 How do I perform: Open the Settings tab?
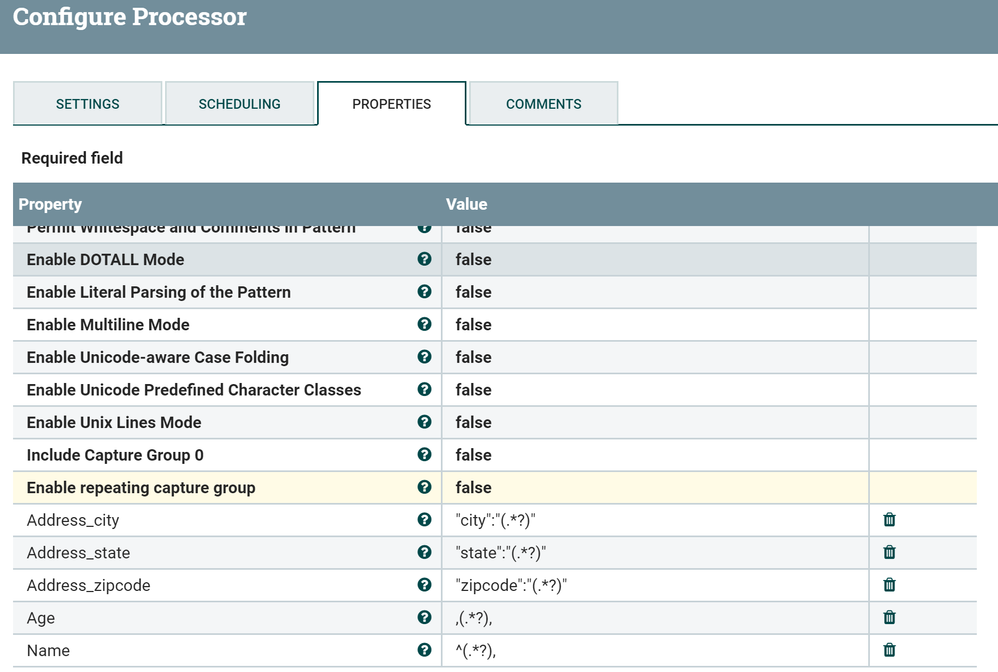coord(88,104)
